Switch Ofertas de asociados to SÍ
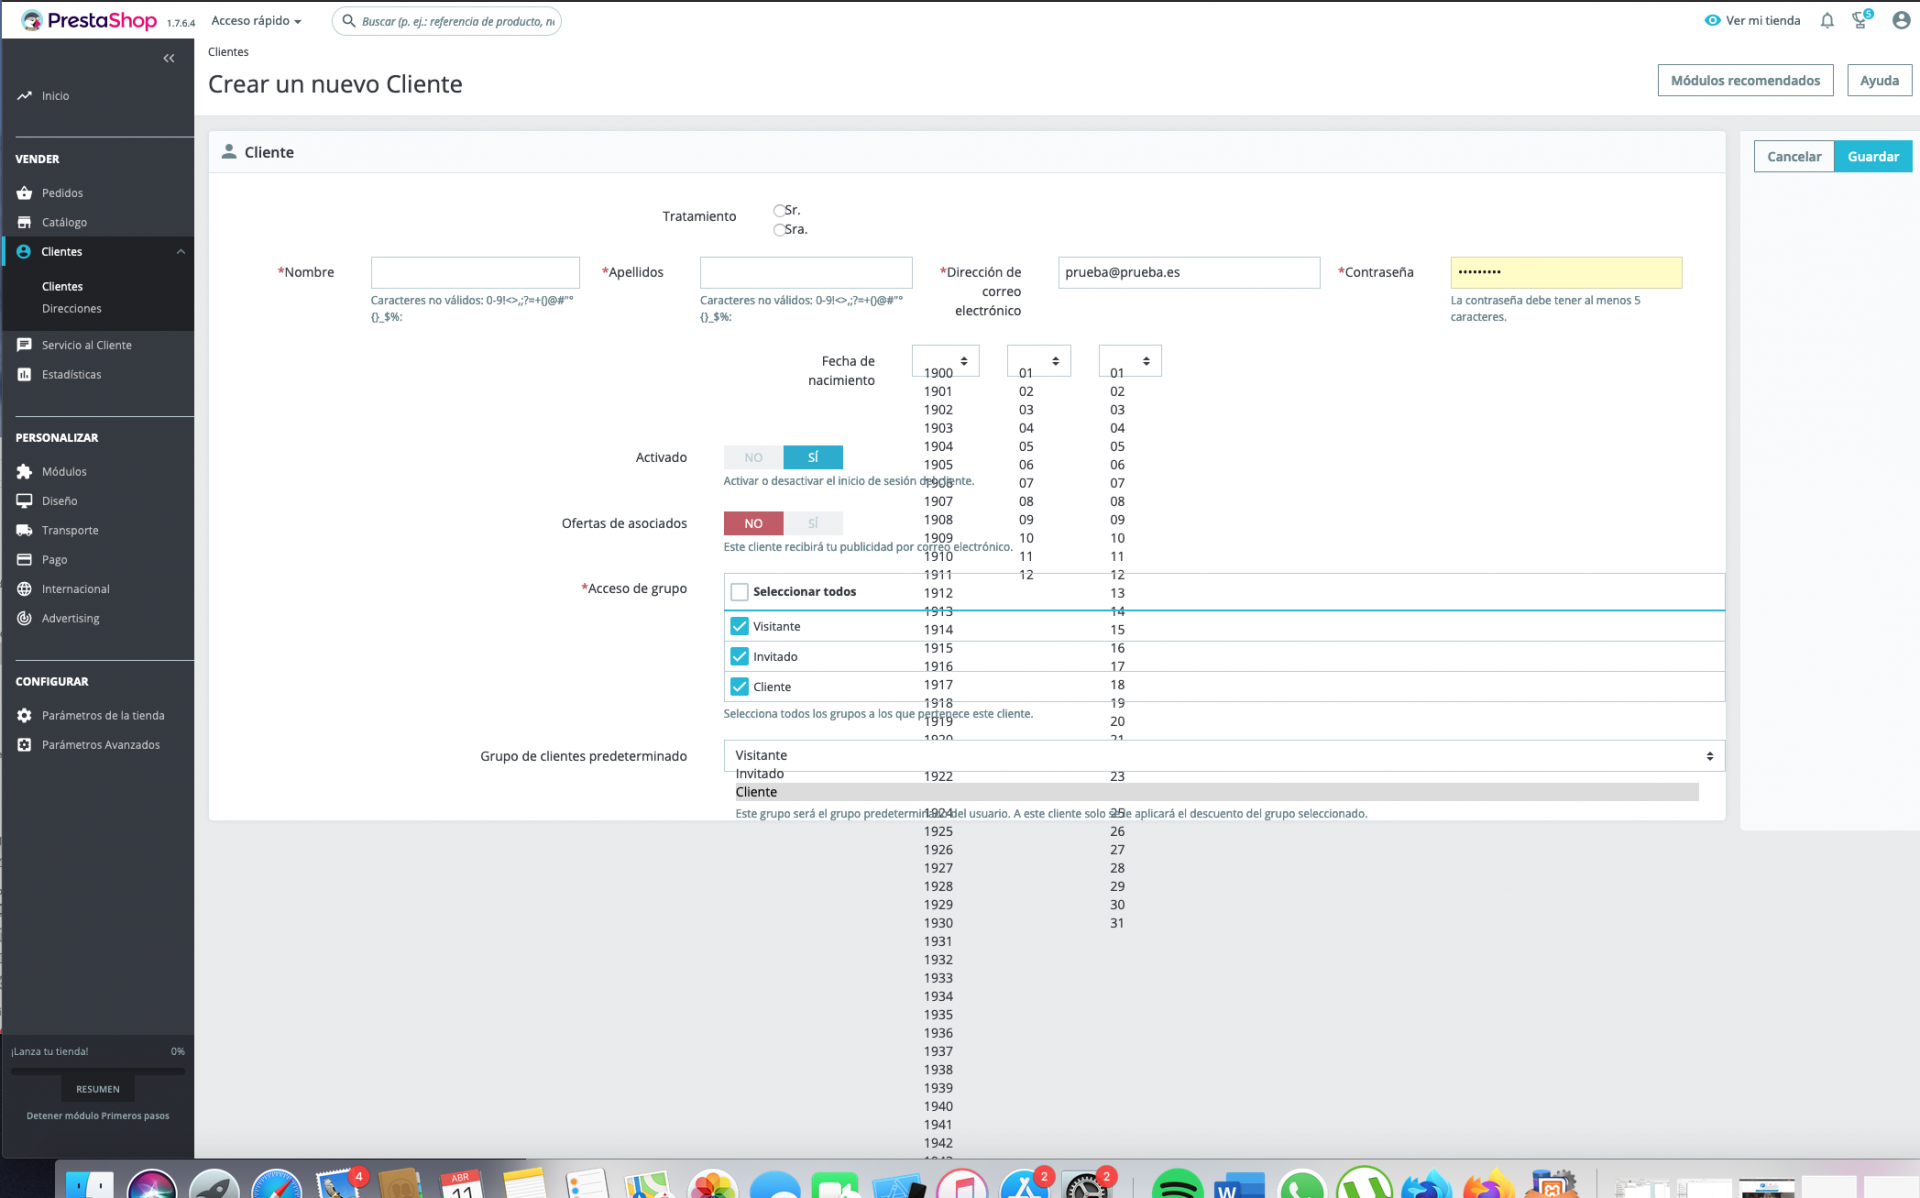Image resolution: width=1920 pixels, height=1198 pixels. pos(813,524)
